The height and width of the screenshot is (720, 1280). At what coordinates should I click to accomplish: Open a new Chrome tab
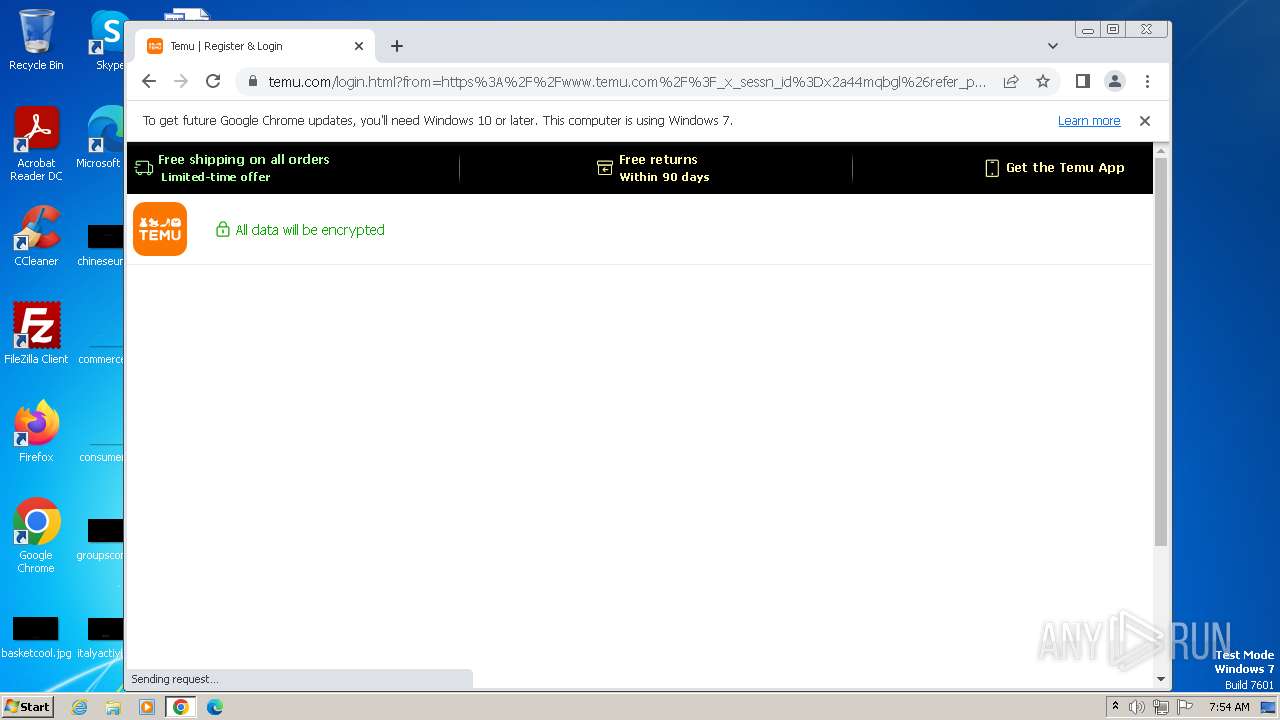397,46
